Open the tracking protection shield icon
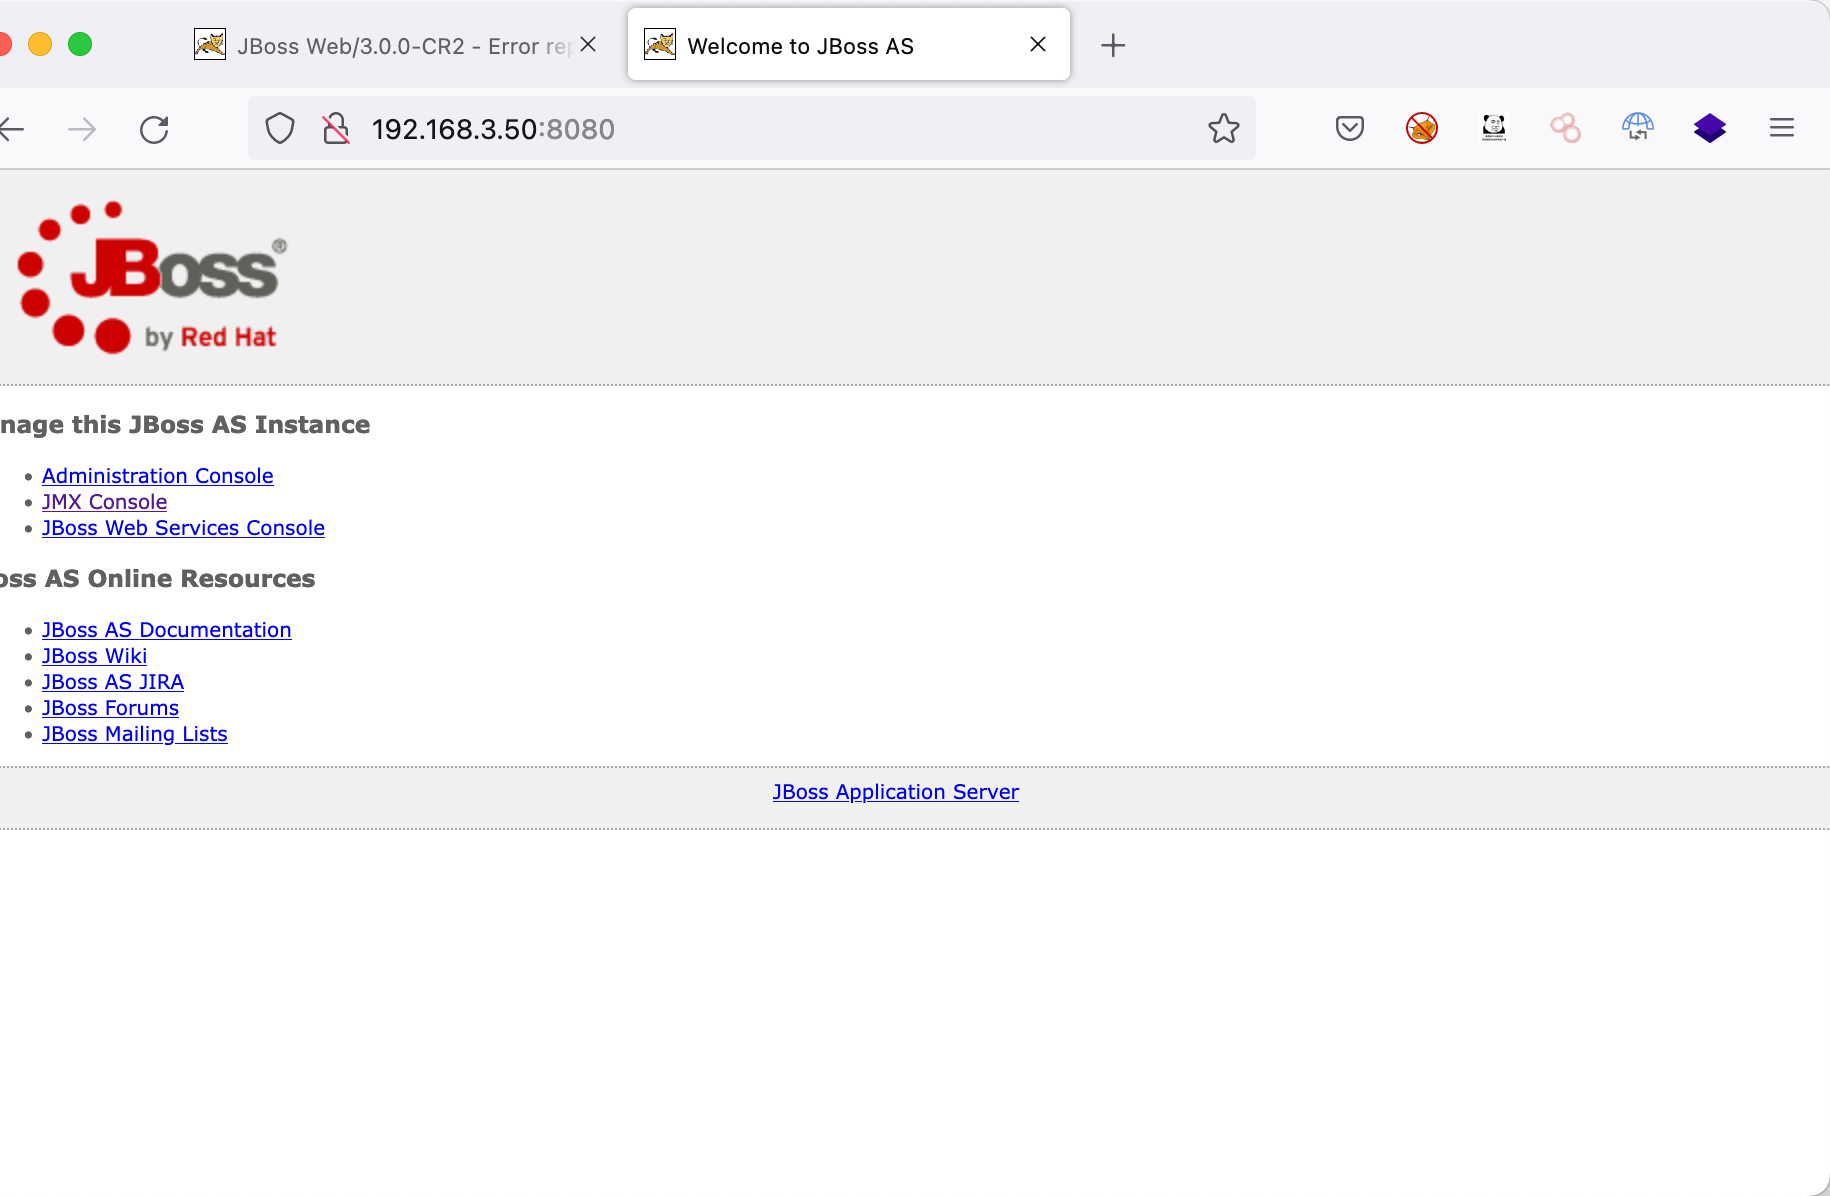This screenshot has width=1830, height=1196. point(280,129)
